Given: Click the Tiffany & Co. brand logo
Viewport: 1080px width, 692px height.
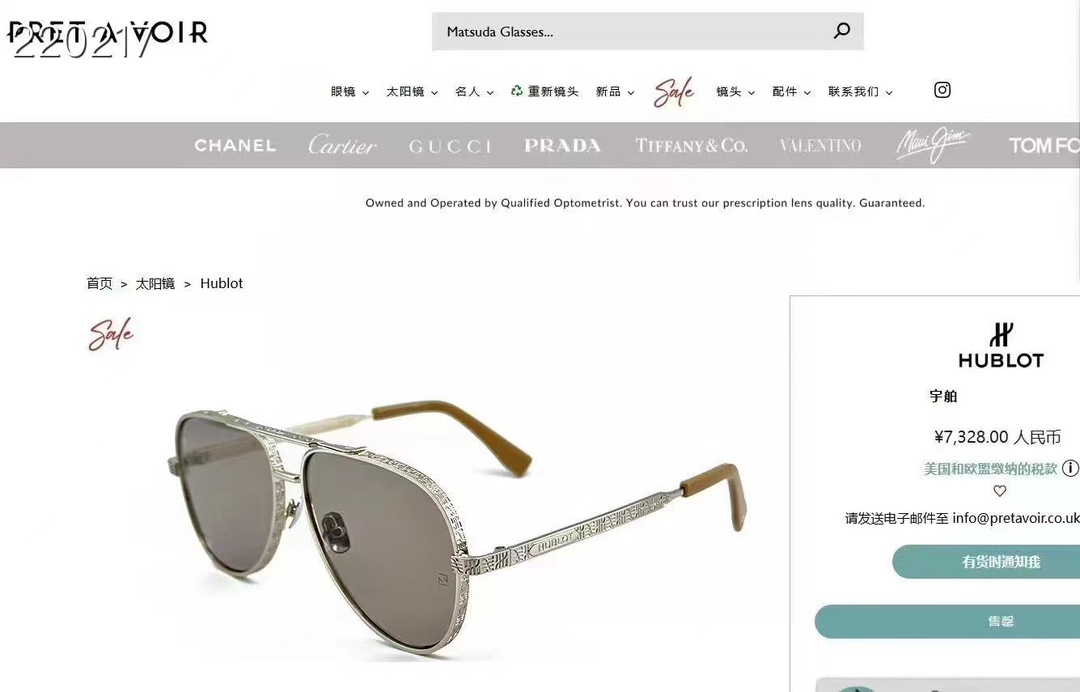Looking at the screenshot, I should pyautogui.click(x=691, y=145).
